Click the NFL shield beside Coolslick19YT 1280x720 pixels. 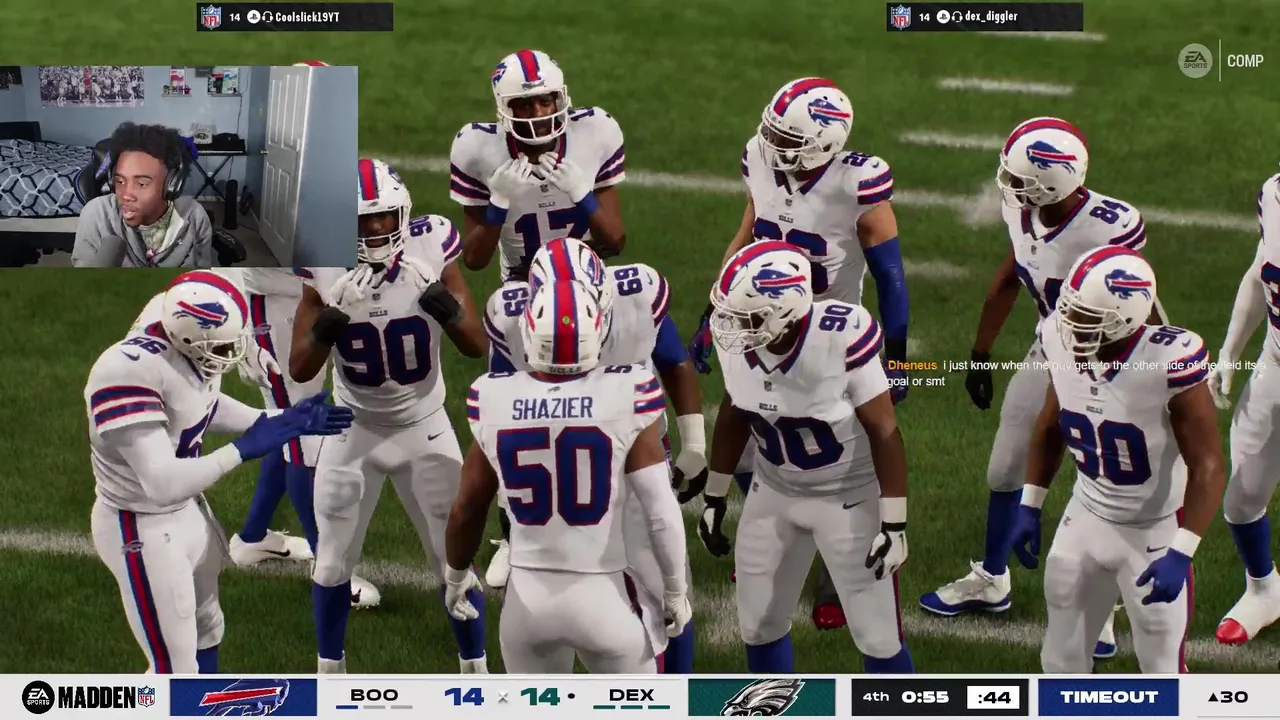(x=211, y=17)
